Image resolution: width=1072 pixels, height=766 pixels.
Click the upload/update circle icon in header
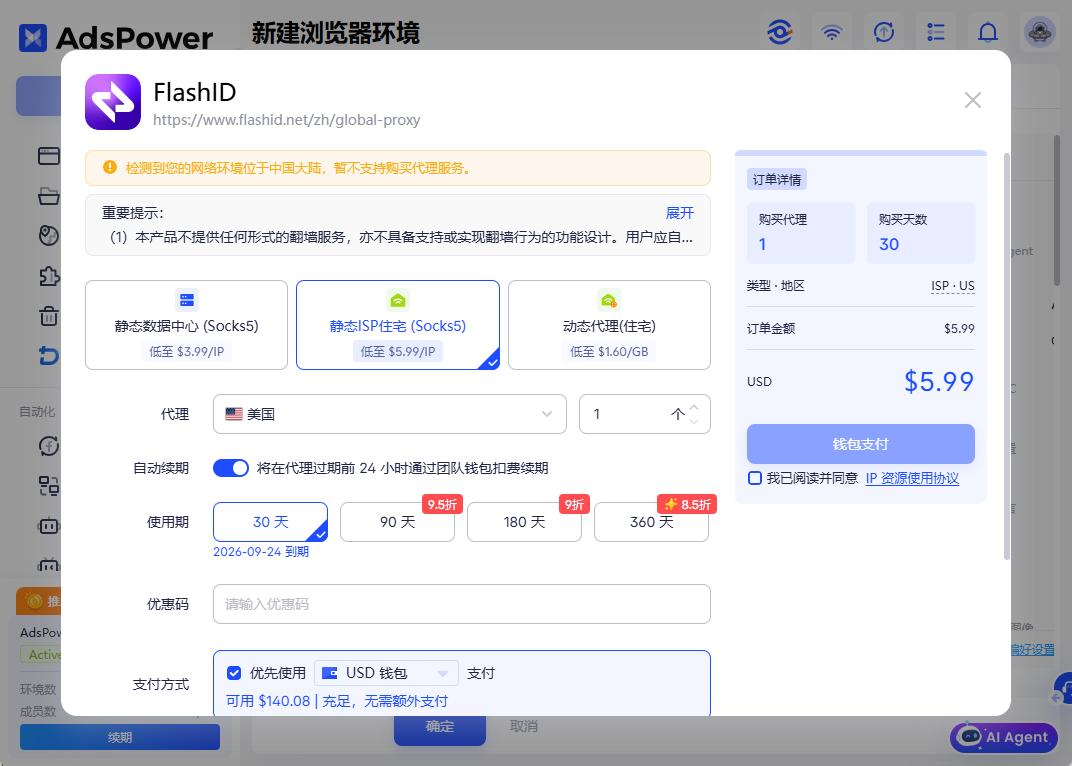coord(883,31)
